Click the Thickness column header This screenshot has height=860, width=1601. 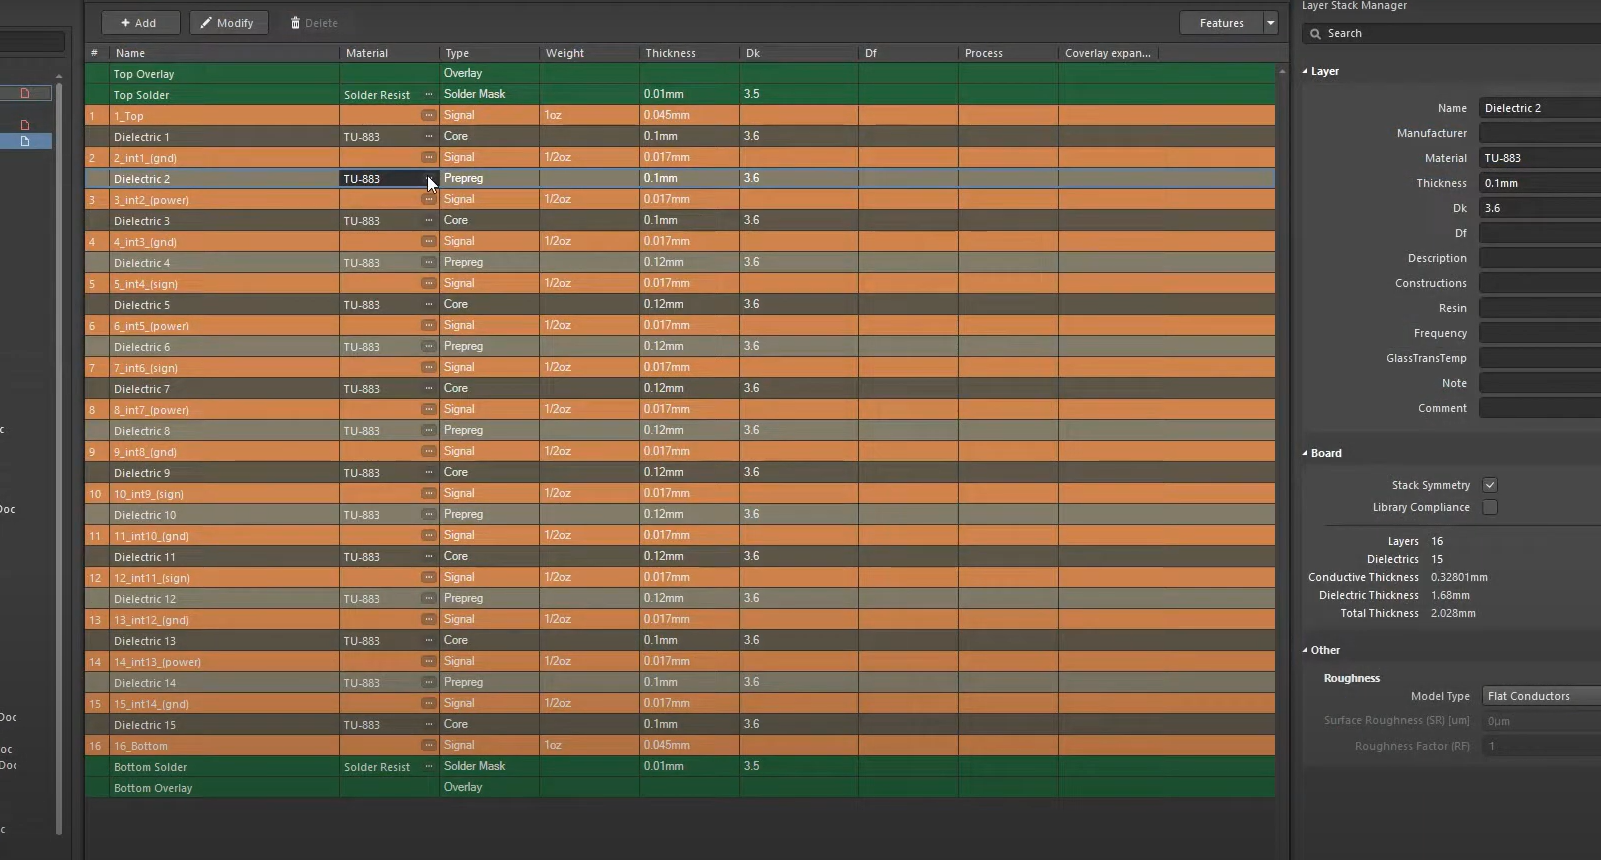click(670, 53)
